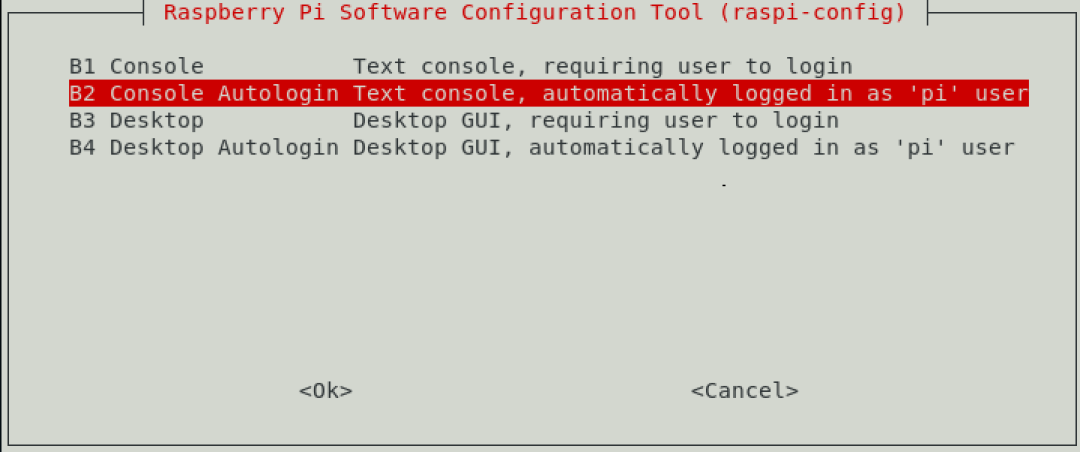Click the B4 tag label
The height and width of the screenshot is (452, 1080).
(x=83, y=148)
